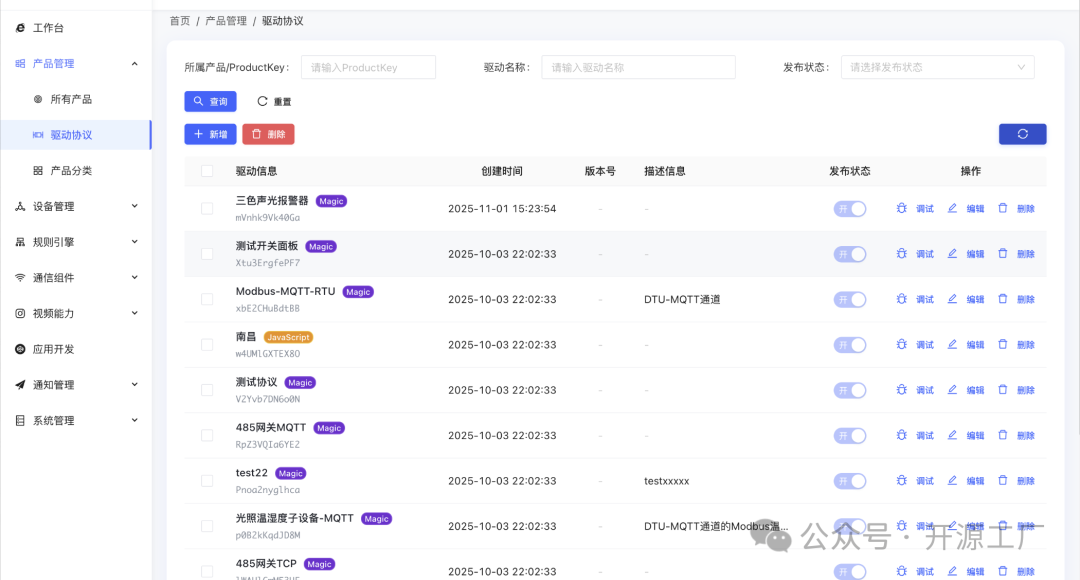Select 视频能力 in the sidebar
This screenshot has height=580, width=1080.
51,314
